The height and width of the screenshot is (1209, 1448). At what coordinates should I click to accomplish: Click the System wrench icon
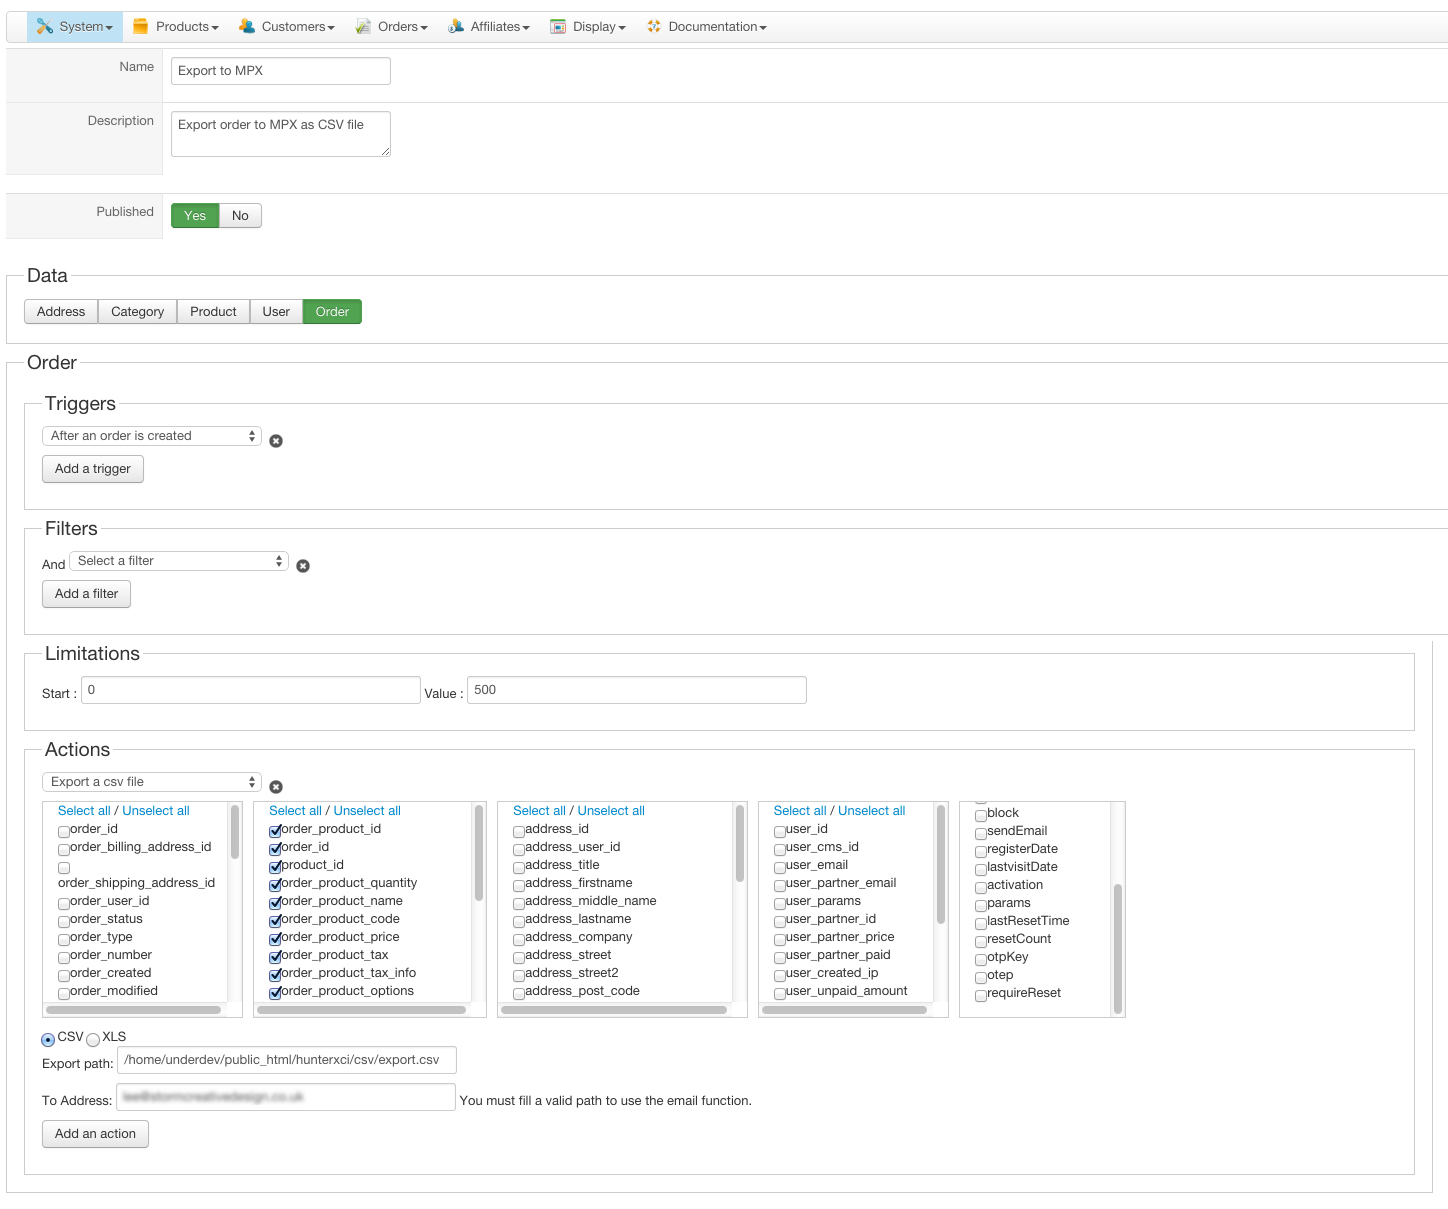coord(44,27)
